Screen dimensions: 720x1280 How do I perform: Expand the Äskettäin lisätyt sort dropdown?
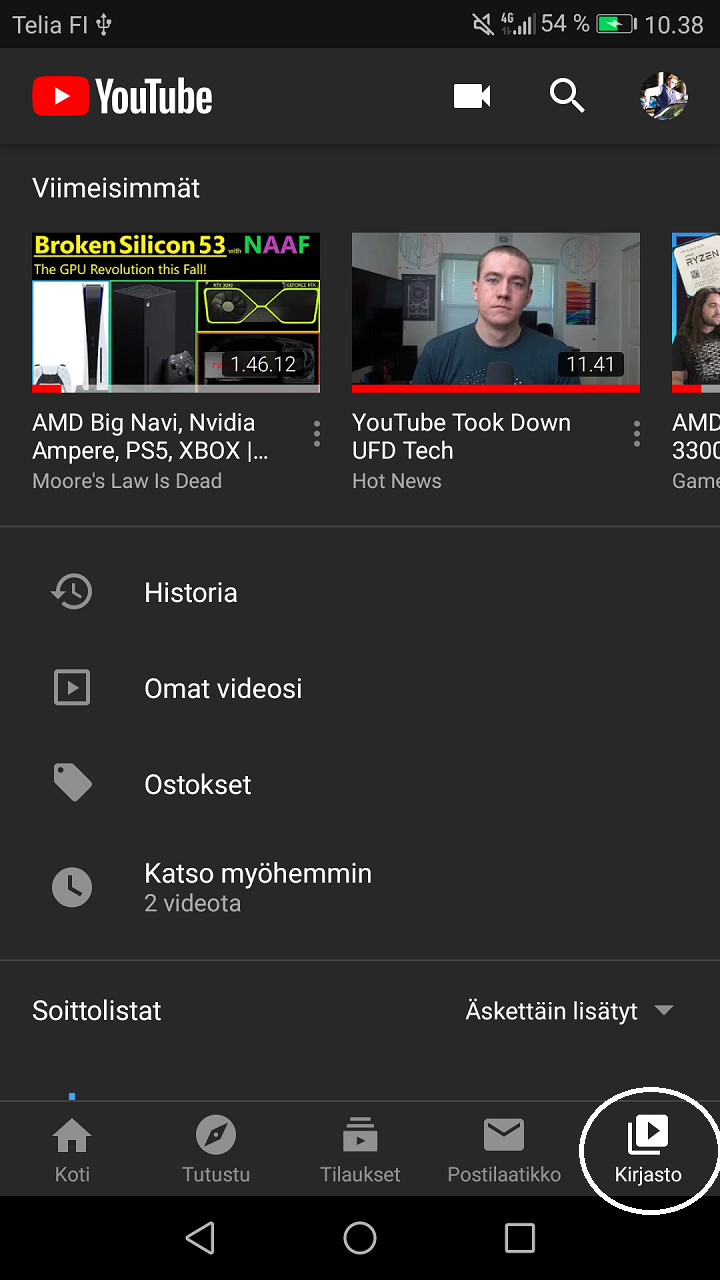coord(570,1011)
